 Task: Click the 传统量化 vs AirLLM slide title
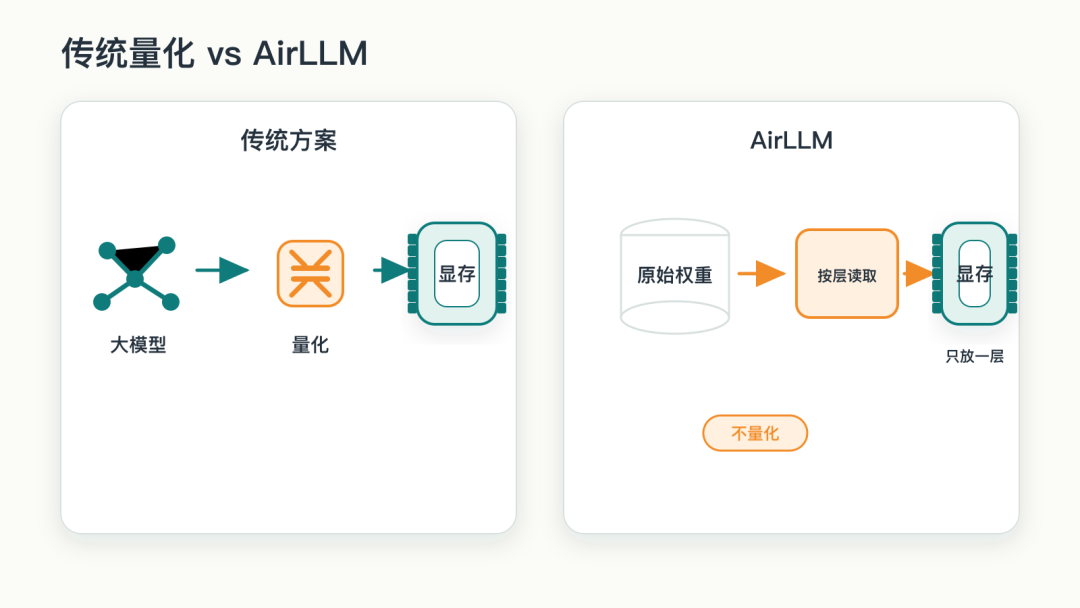tap(214, 53)
